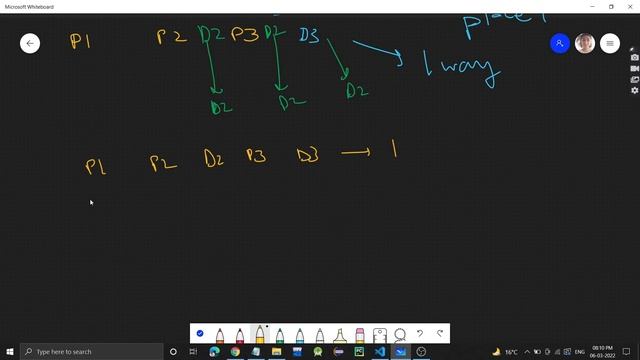This screenshot has width=640, height=360.
Task: Open Cortana from the taskbar
Action: pos(173,351)
